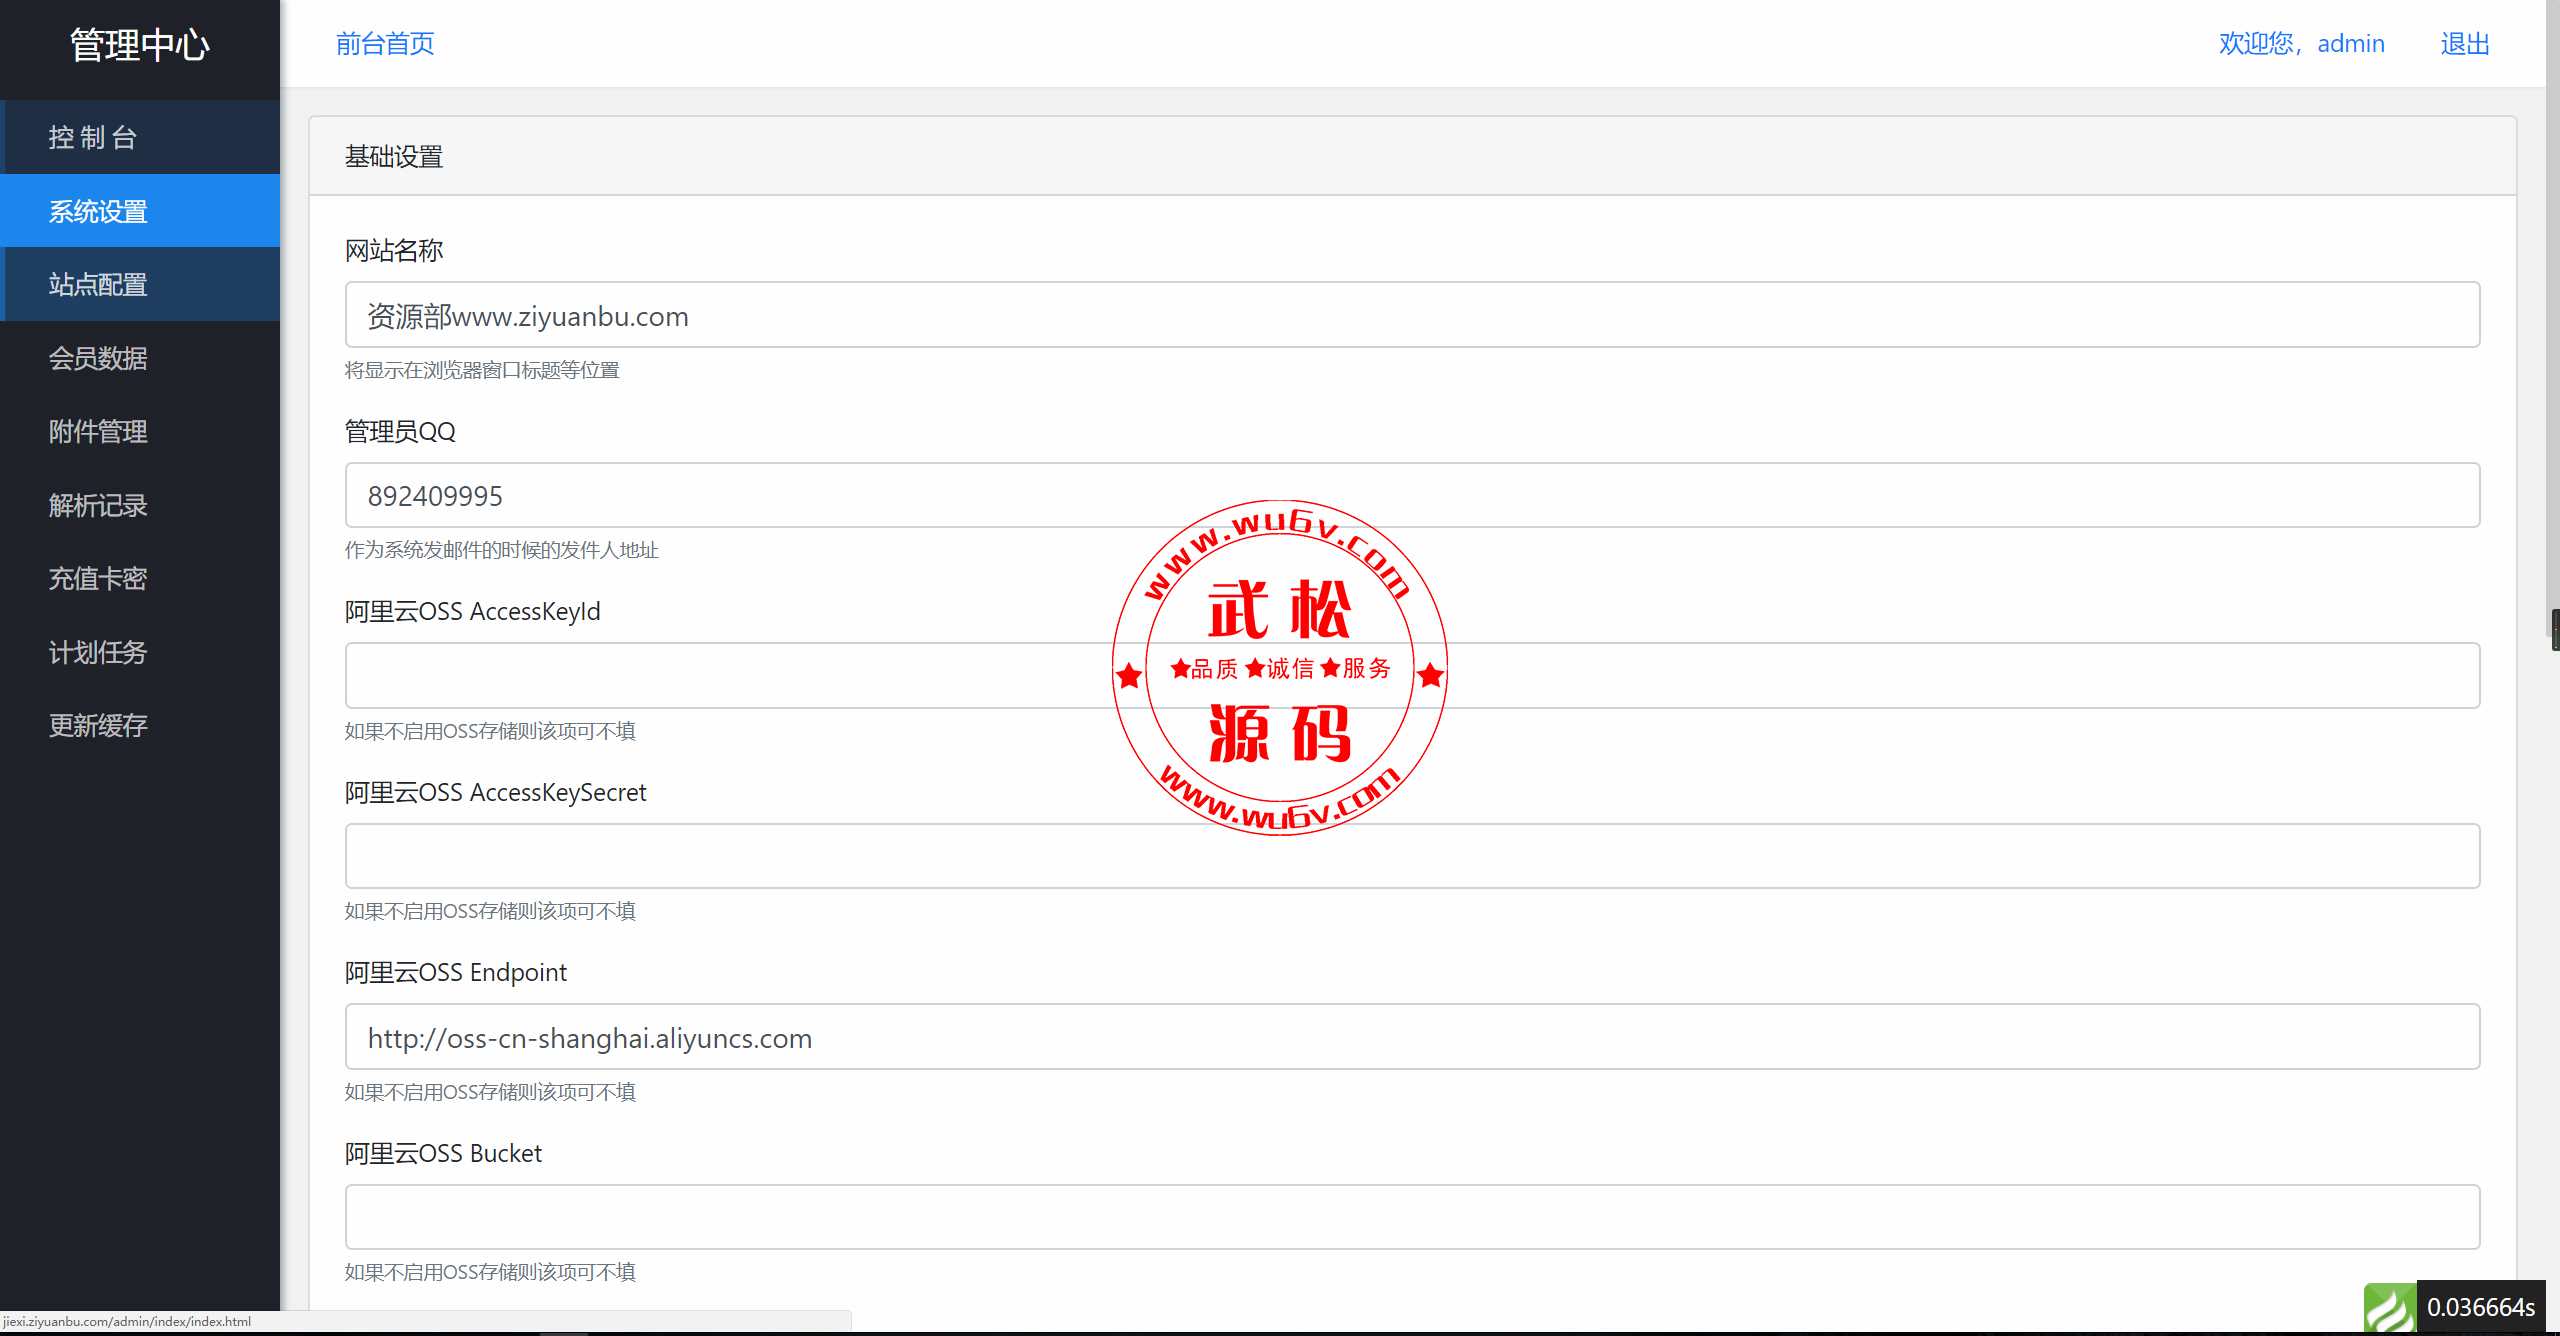This screenshot has height=1336, width=2560.
Task: Focus the 阿里云OSS Endpoint input
Action: click(1412, 1037)
